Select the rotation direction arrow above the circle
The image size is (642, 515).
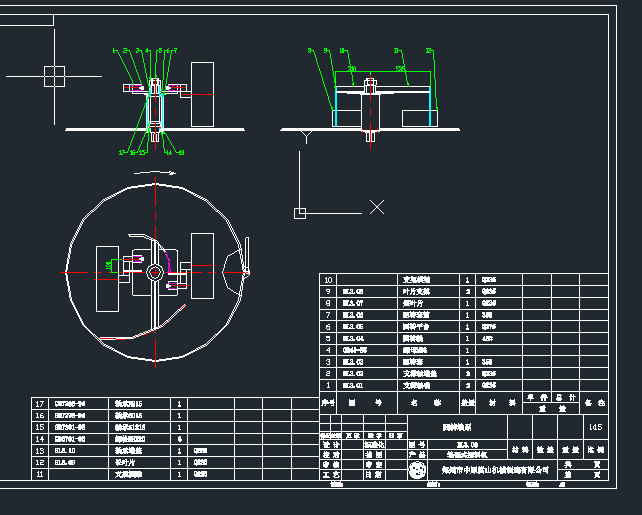click(x=155, y=173)
